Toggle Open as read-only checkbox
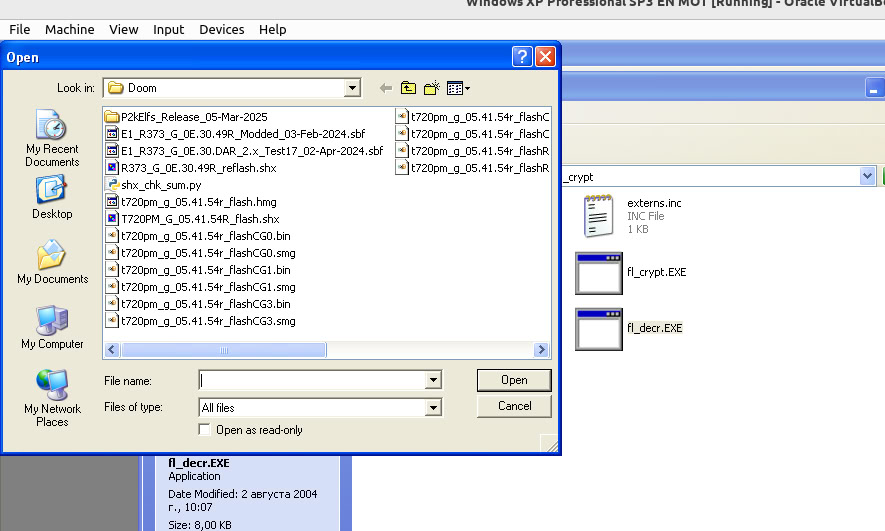The height and width of the screenshot is (531, 885). [204, 430]
